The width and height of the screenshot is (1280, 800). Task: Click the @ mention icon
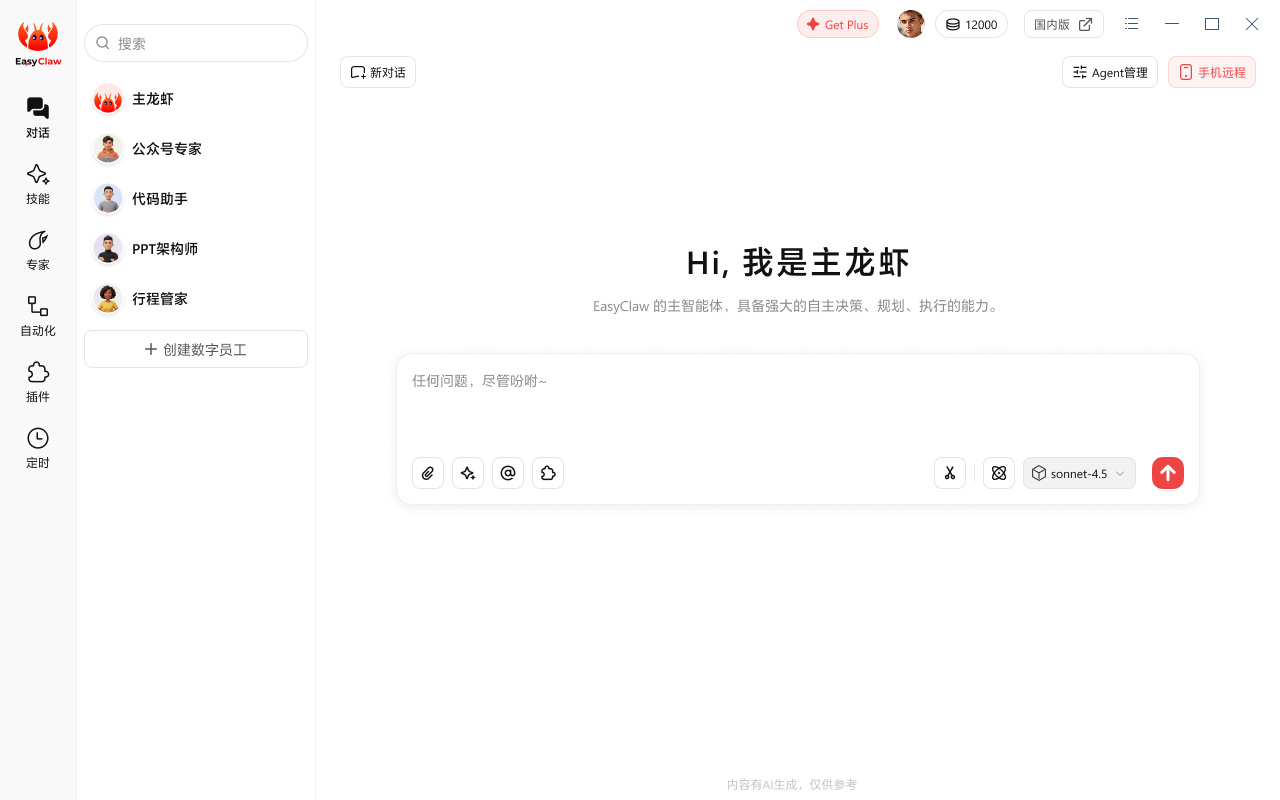pyautogui.click(x=508, y=473)
